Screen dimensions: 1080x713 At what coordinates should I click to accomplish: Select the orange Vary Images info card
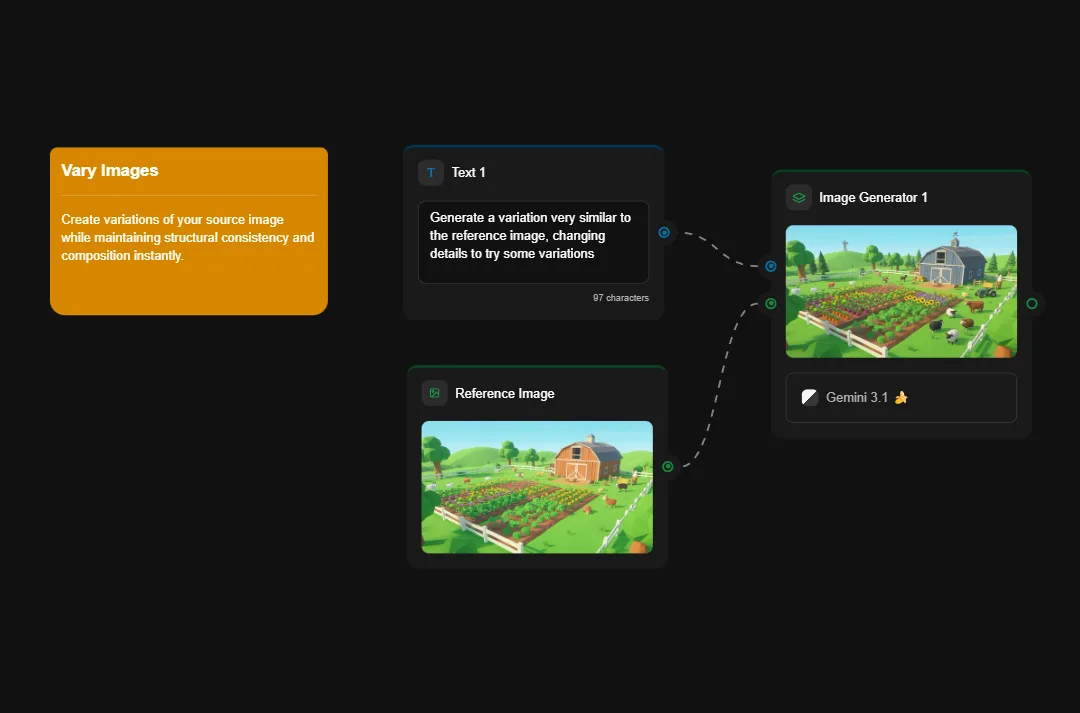click(x=188, y=230)
